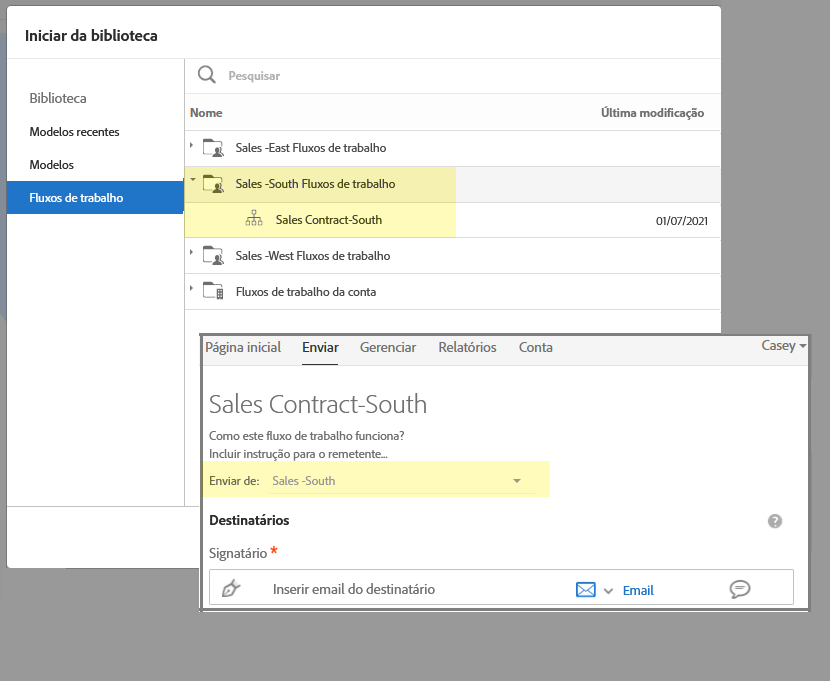The width and height of the screenshot is (832, 681).
Task: Click the recipient email input field
Action: click(400, 589)
